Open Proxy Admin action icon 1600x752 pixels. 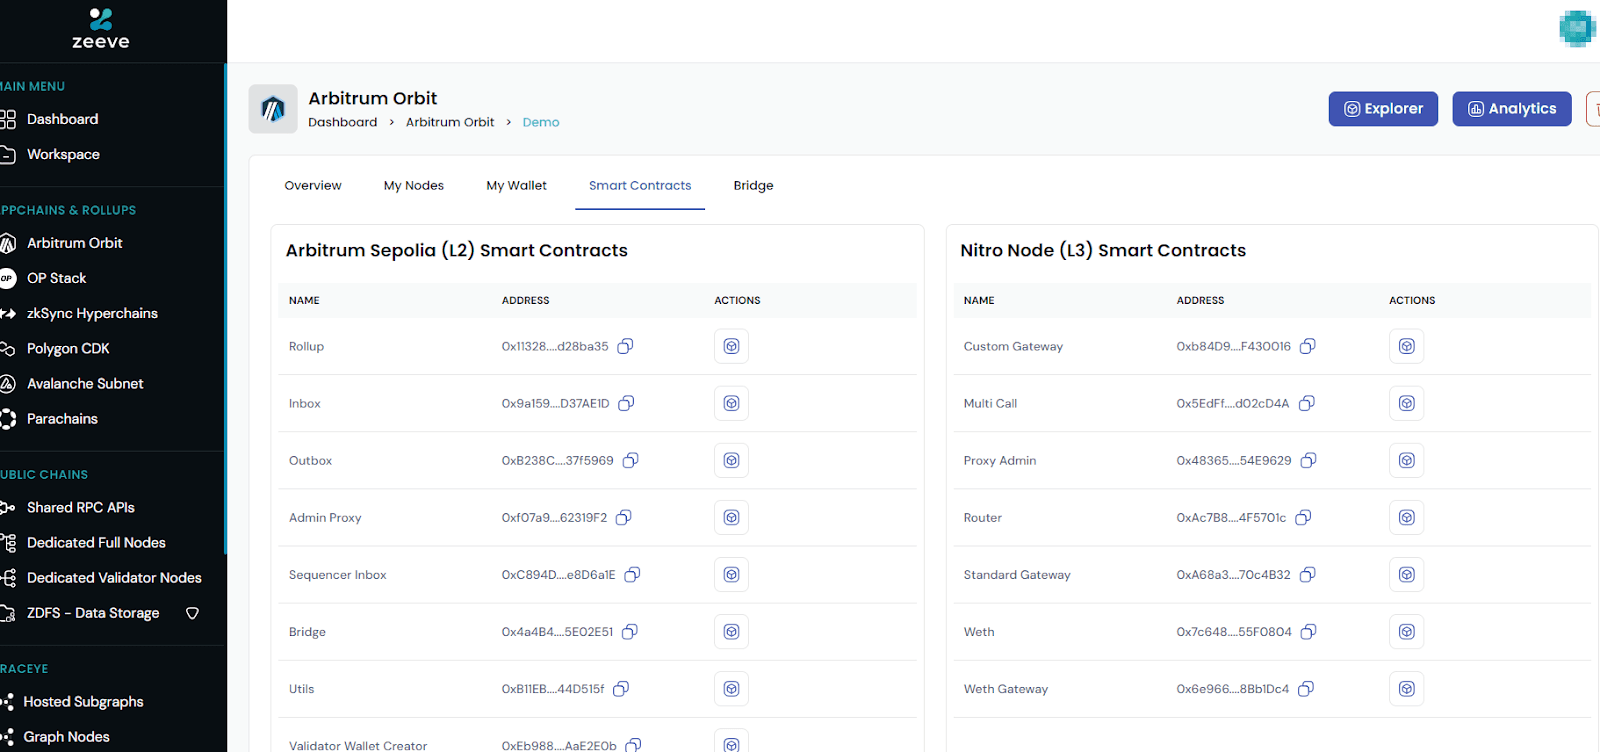click(1407, 460)
